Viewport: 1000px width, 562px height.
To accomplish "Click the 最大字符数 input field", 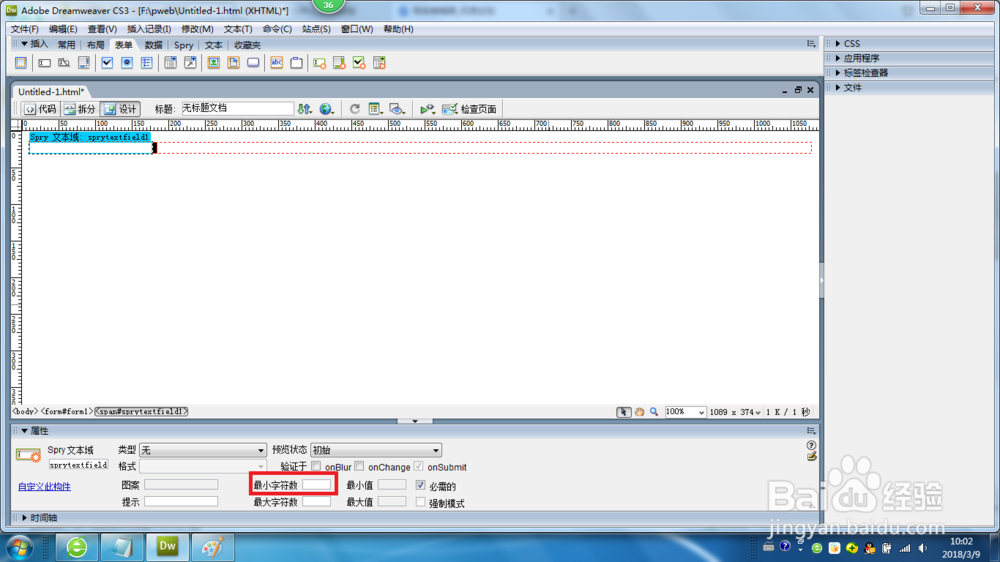I will pyautogui.click(x=316, y=501).
